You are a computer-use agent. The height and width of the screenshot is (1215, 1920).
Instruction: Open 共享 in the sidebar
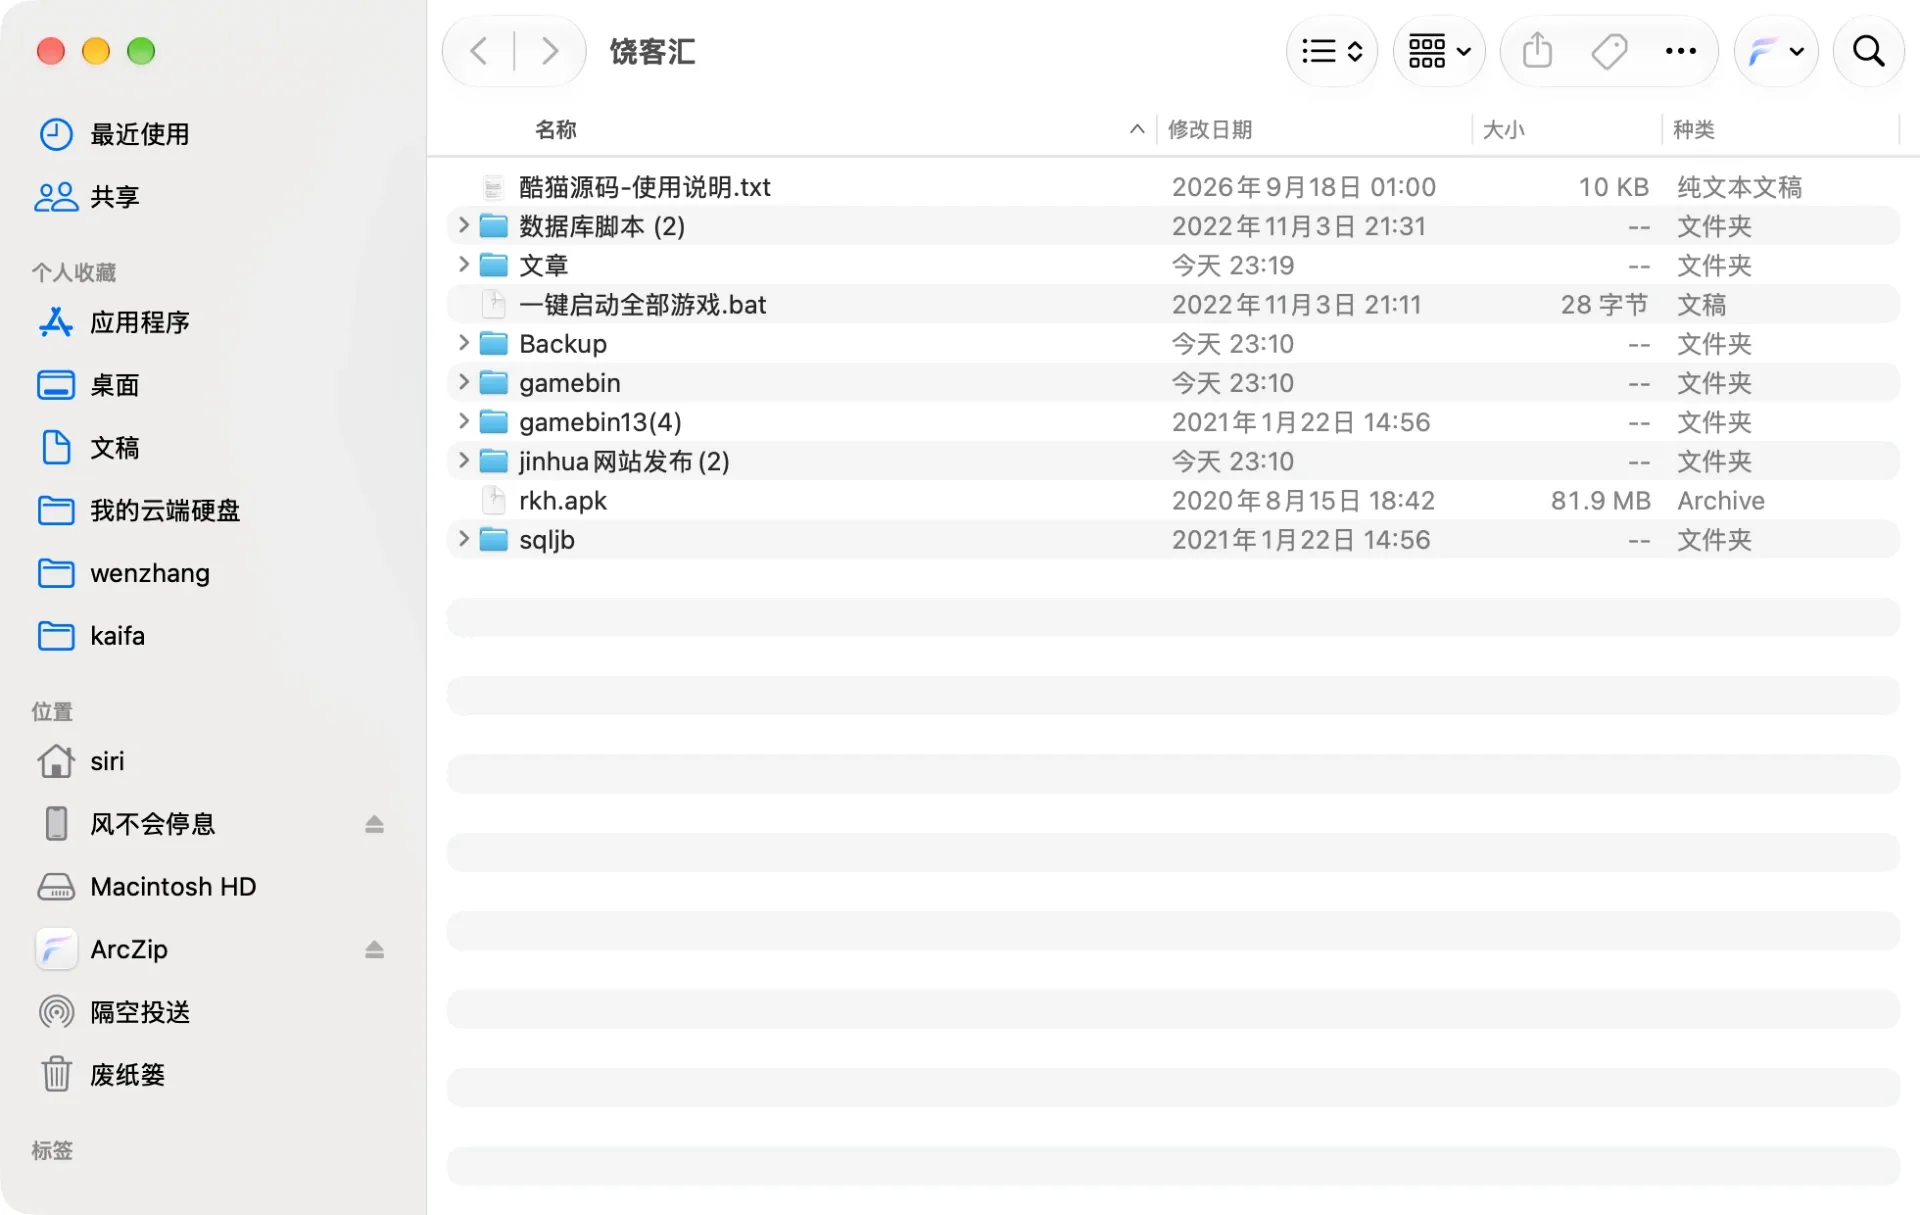[114, 197]
